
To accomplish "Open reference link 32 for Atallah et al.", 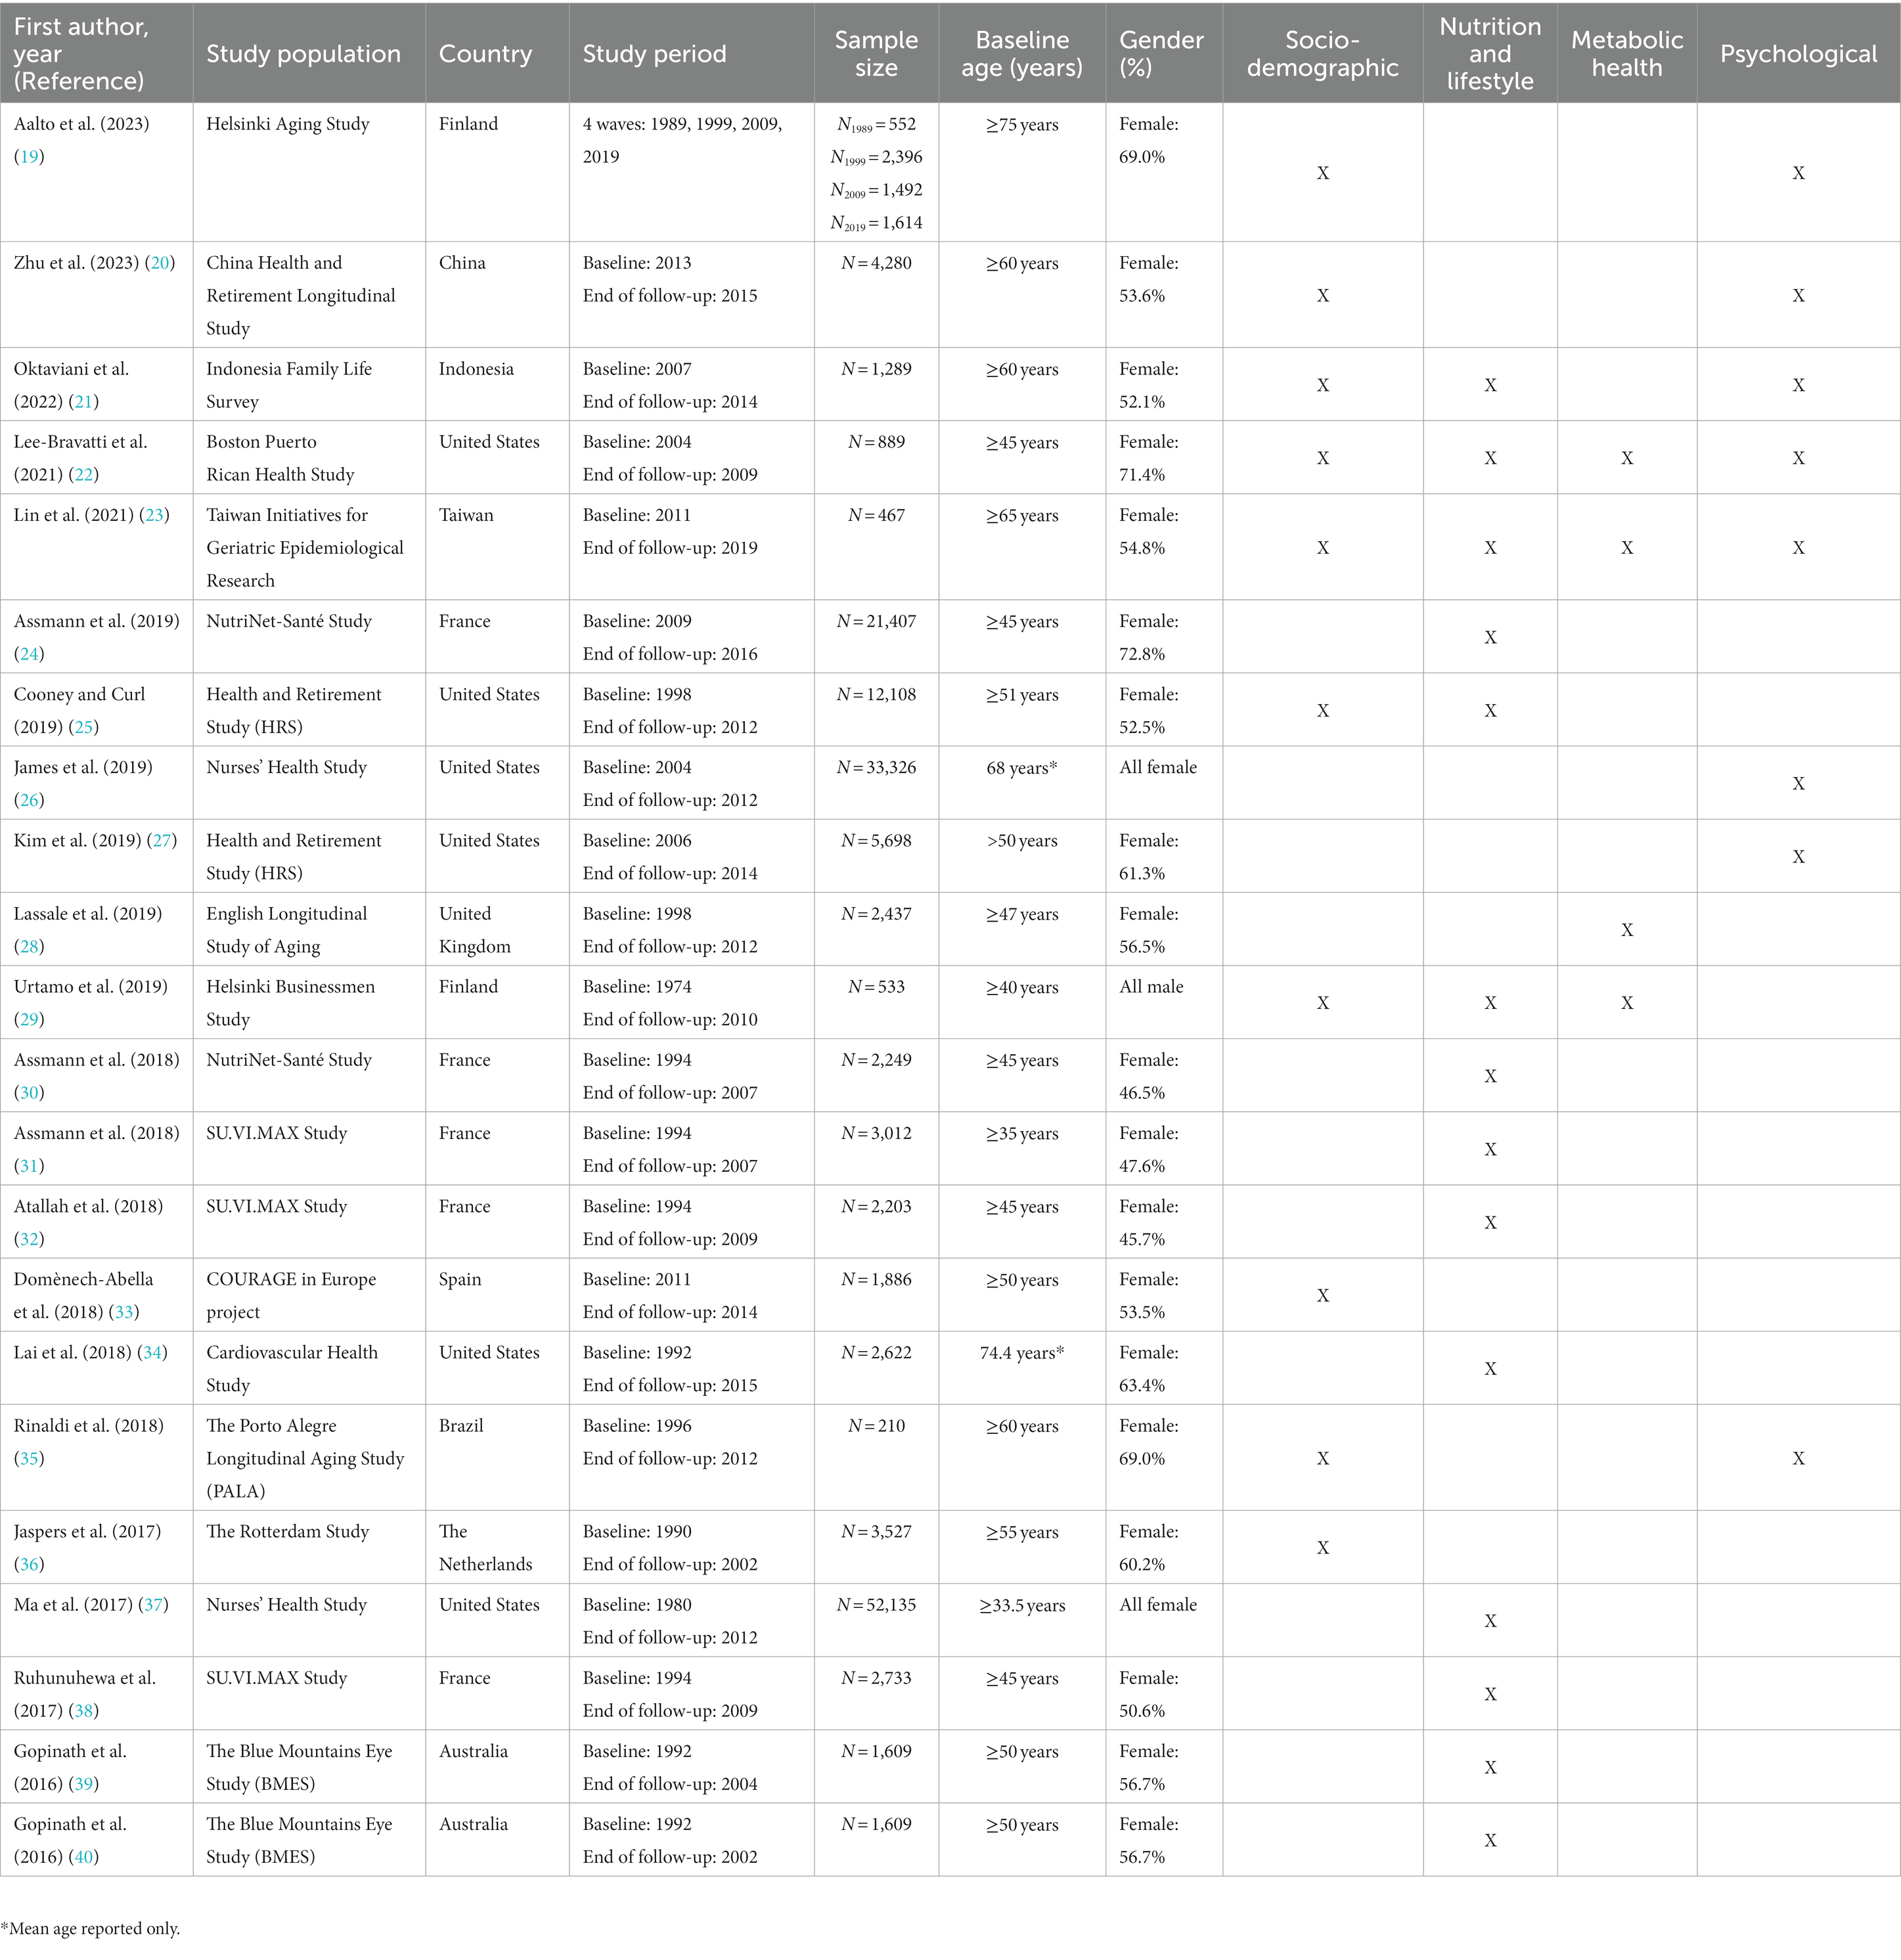I will point(29,1239).
